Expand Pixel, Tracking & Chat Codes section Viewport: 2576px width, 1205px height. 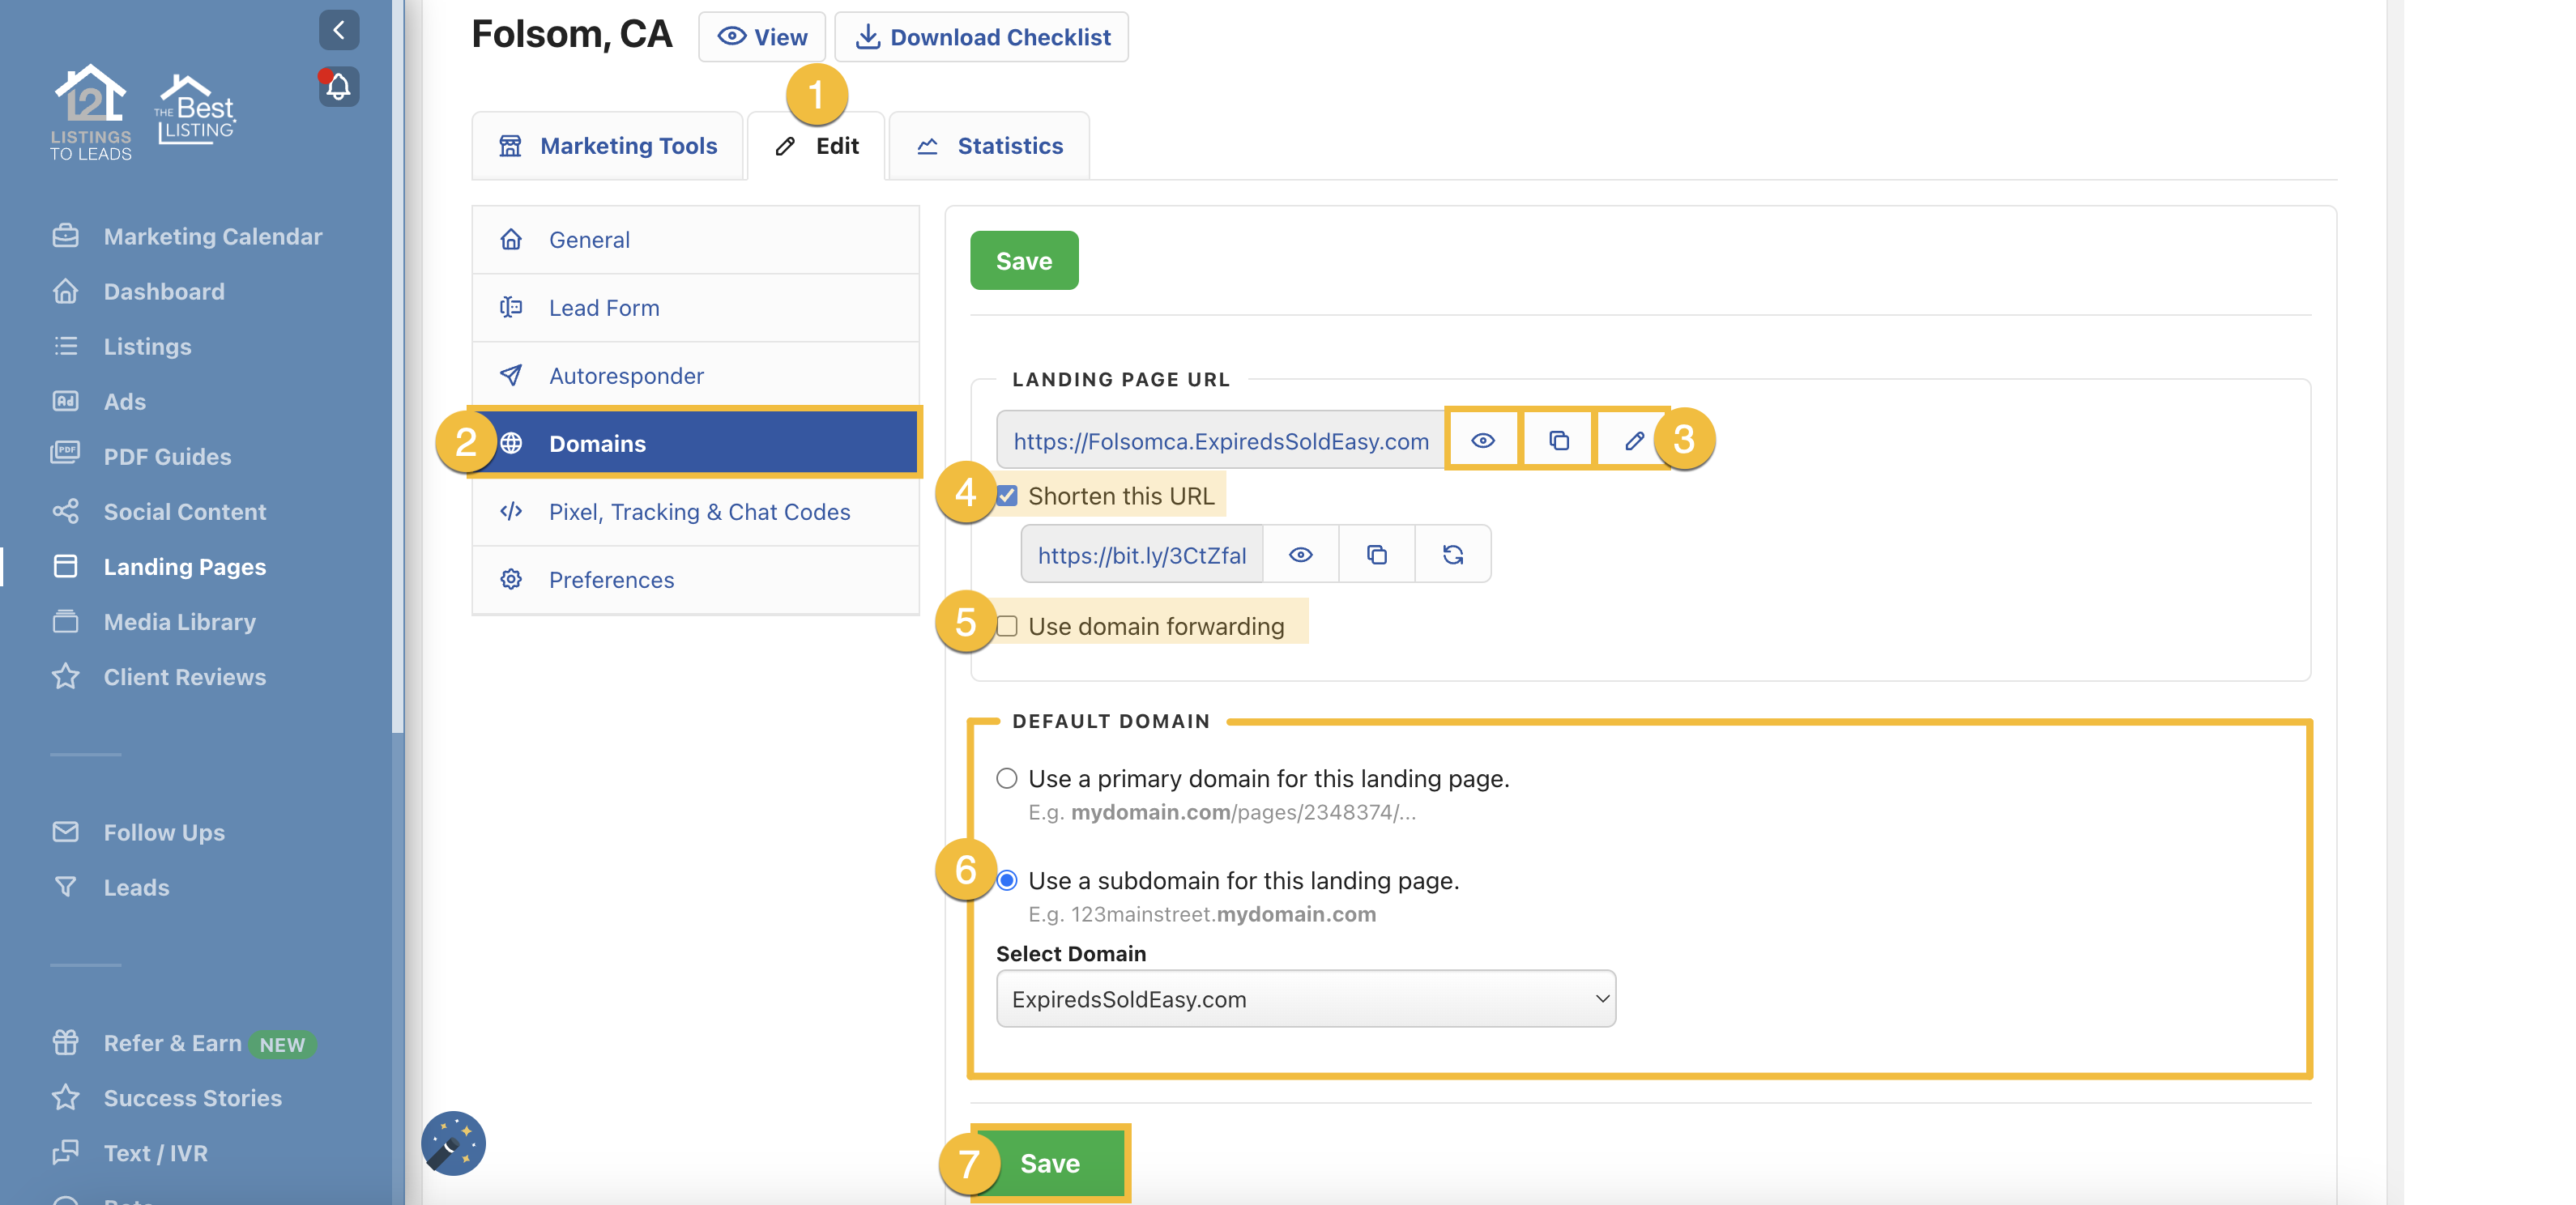point(699,511)
